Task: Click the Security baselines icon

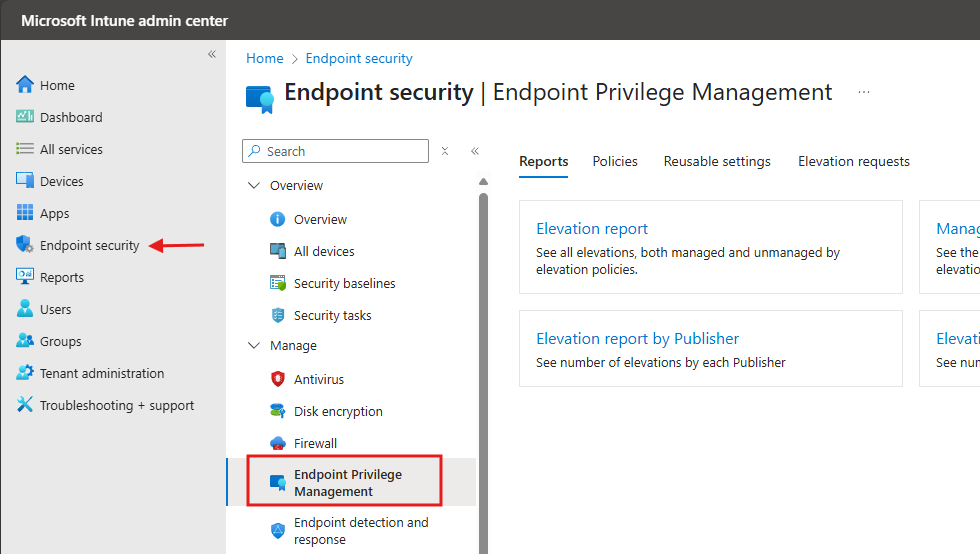Action: [x=278, y=283]
